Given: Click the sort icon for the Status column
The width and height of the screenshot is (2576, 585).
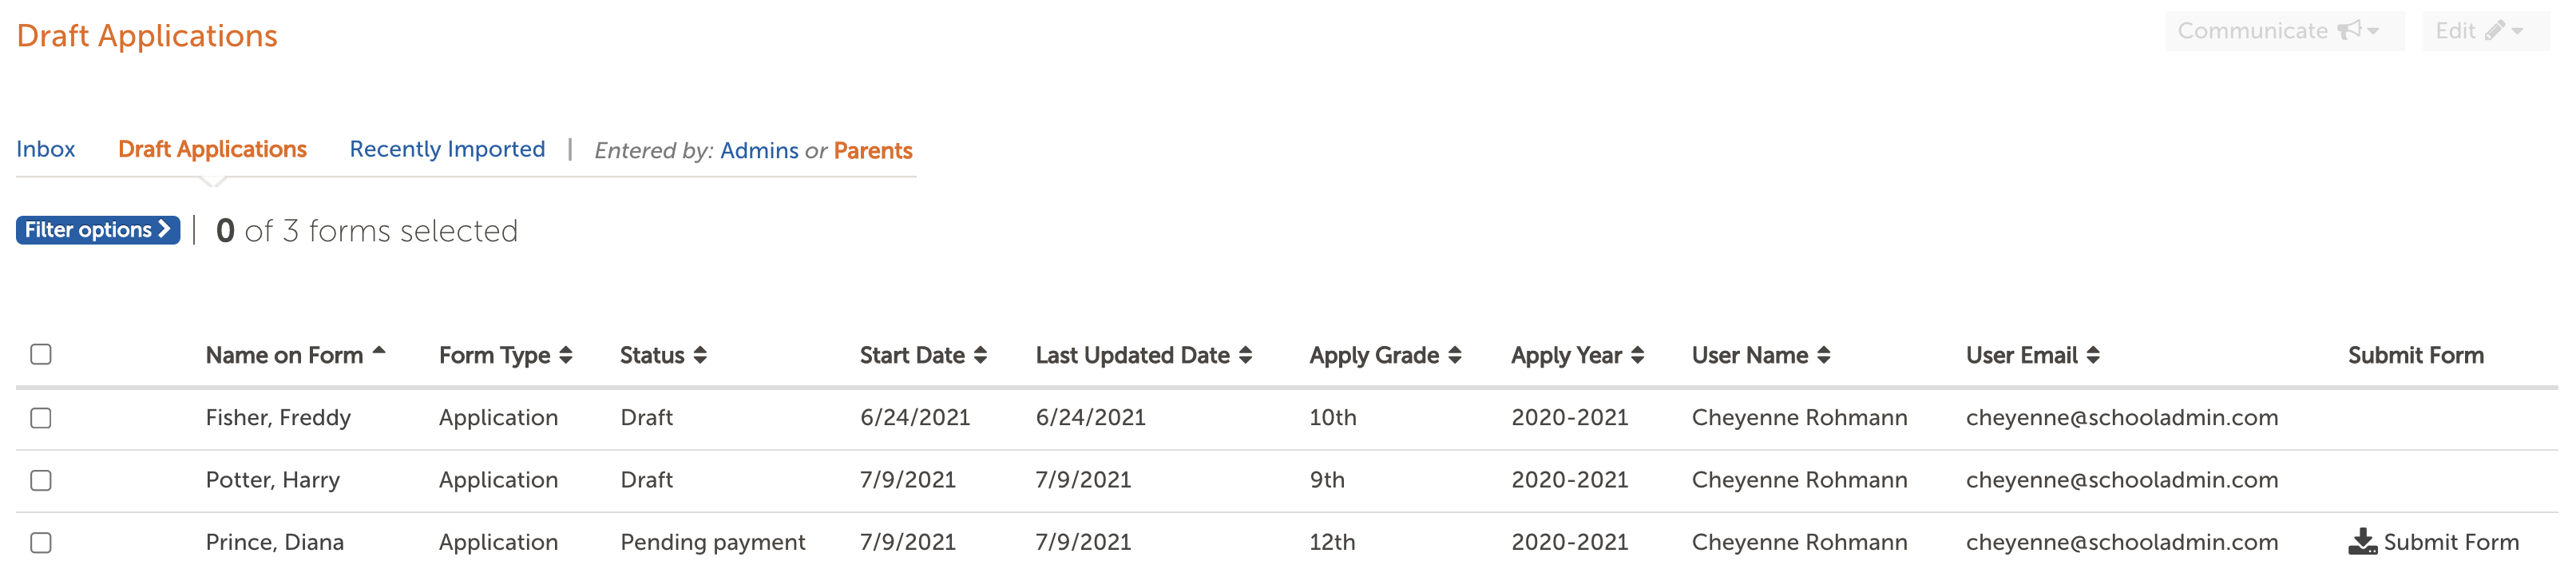Looking at the screenshot, I should coord(702,354).
